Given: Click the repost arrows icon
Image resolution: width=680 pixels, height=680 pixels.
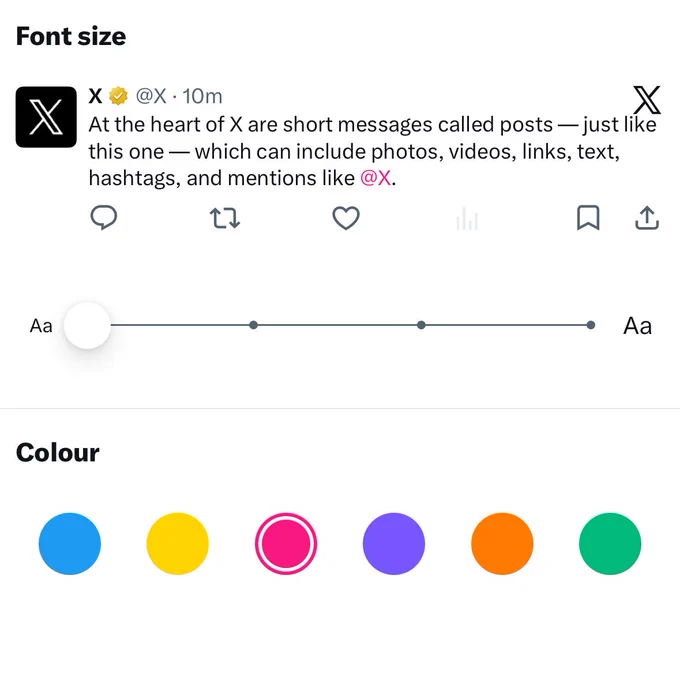Looking at the screenshot, I should tap(225, 218).
